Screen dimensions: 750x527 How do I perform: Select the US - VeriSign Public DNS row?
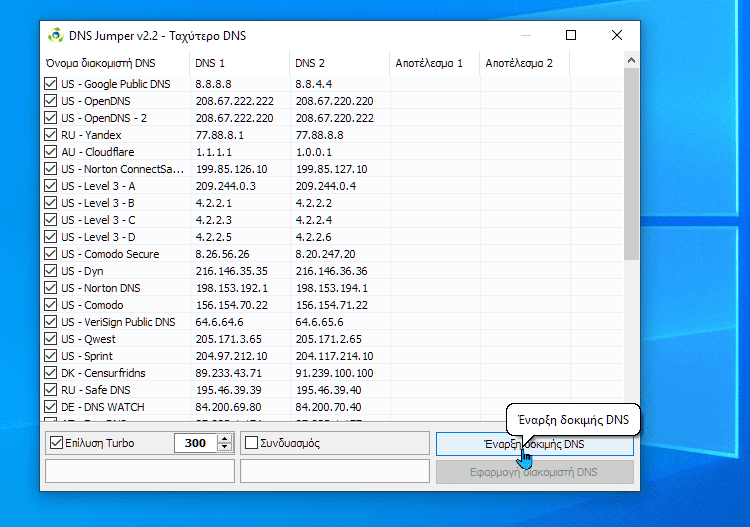(x=118, y=322)
